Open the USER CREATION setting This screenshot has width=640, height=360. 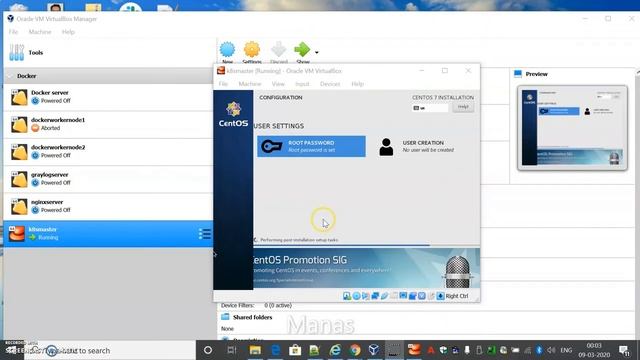click(416, 146)
